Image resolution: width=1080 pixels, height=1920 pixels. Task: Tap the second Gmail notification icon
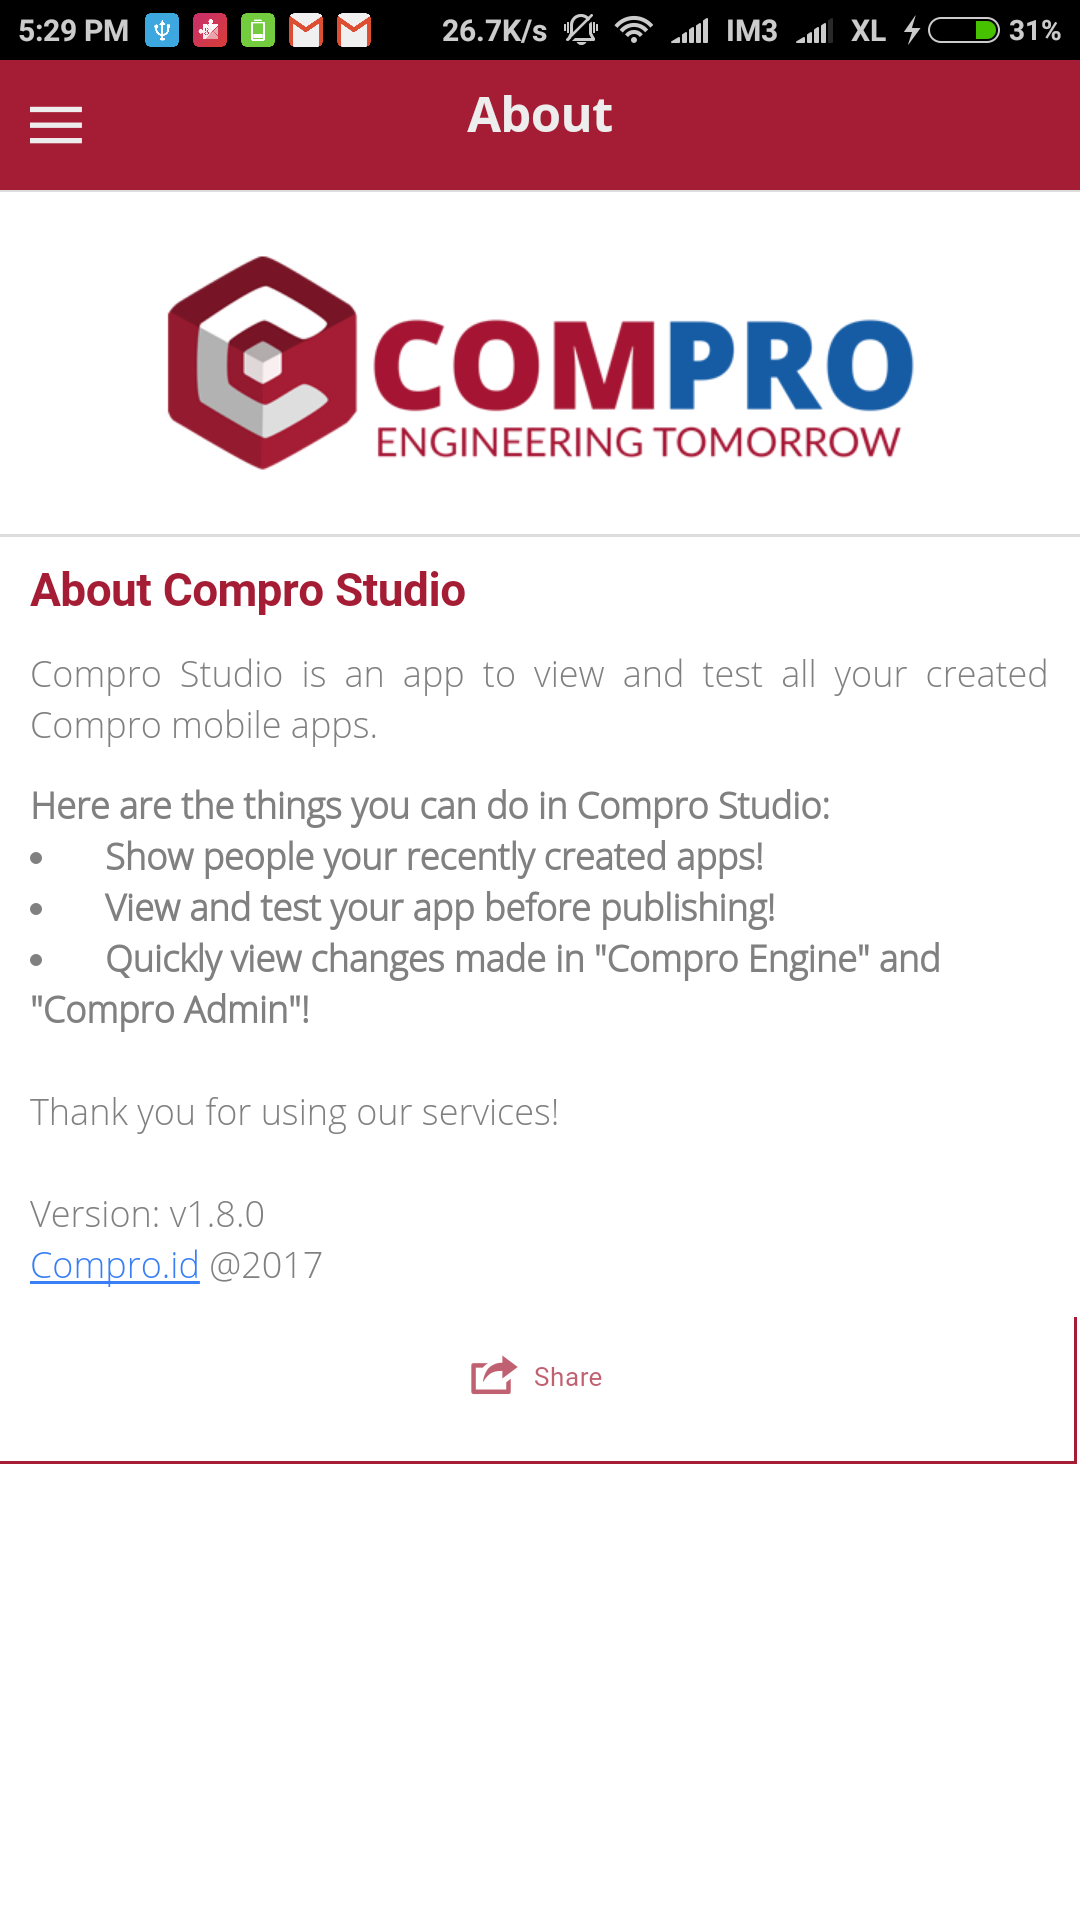354,31
